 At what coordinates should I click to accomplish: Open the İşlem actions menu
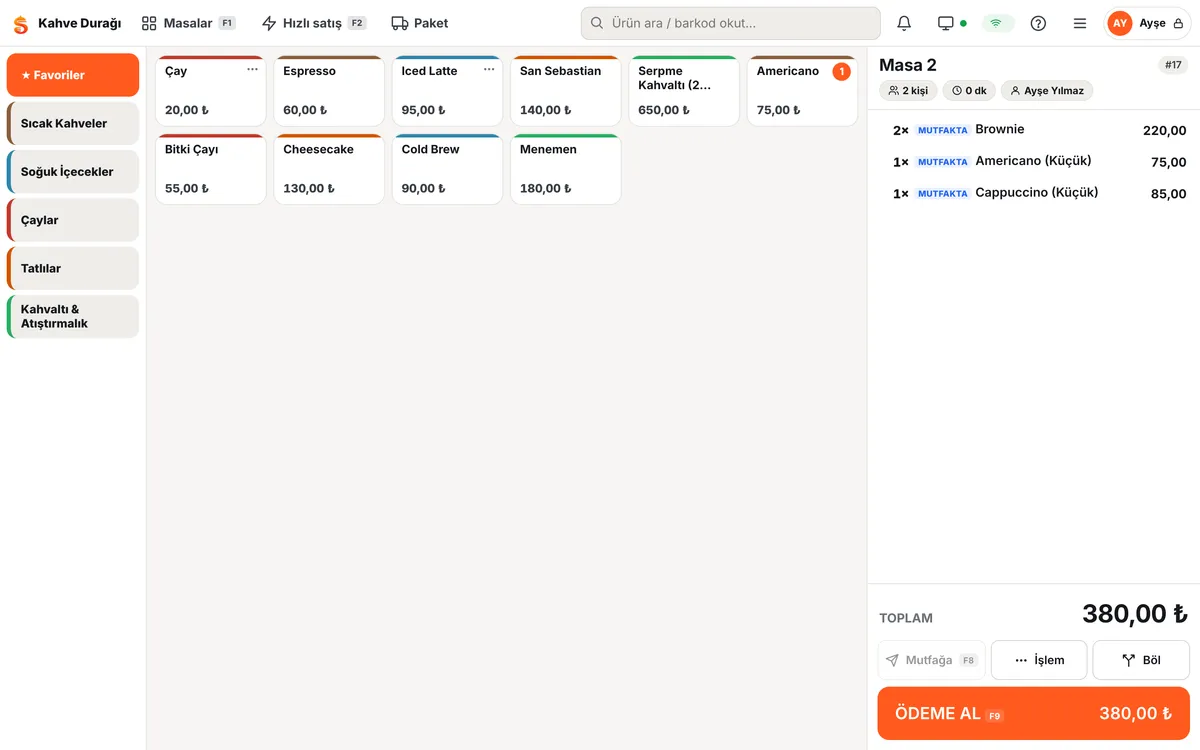point(1039,660)
